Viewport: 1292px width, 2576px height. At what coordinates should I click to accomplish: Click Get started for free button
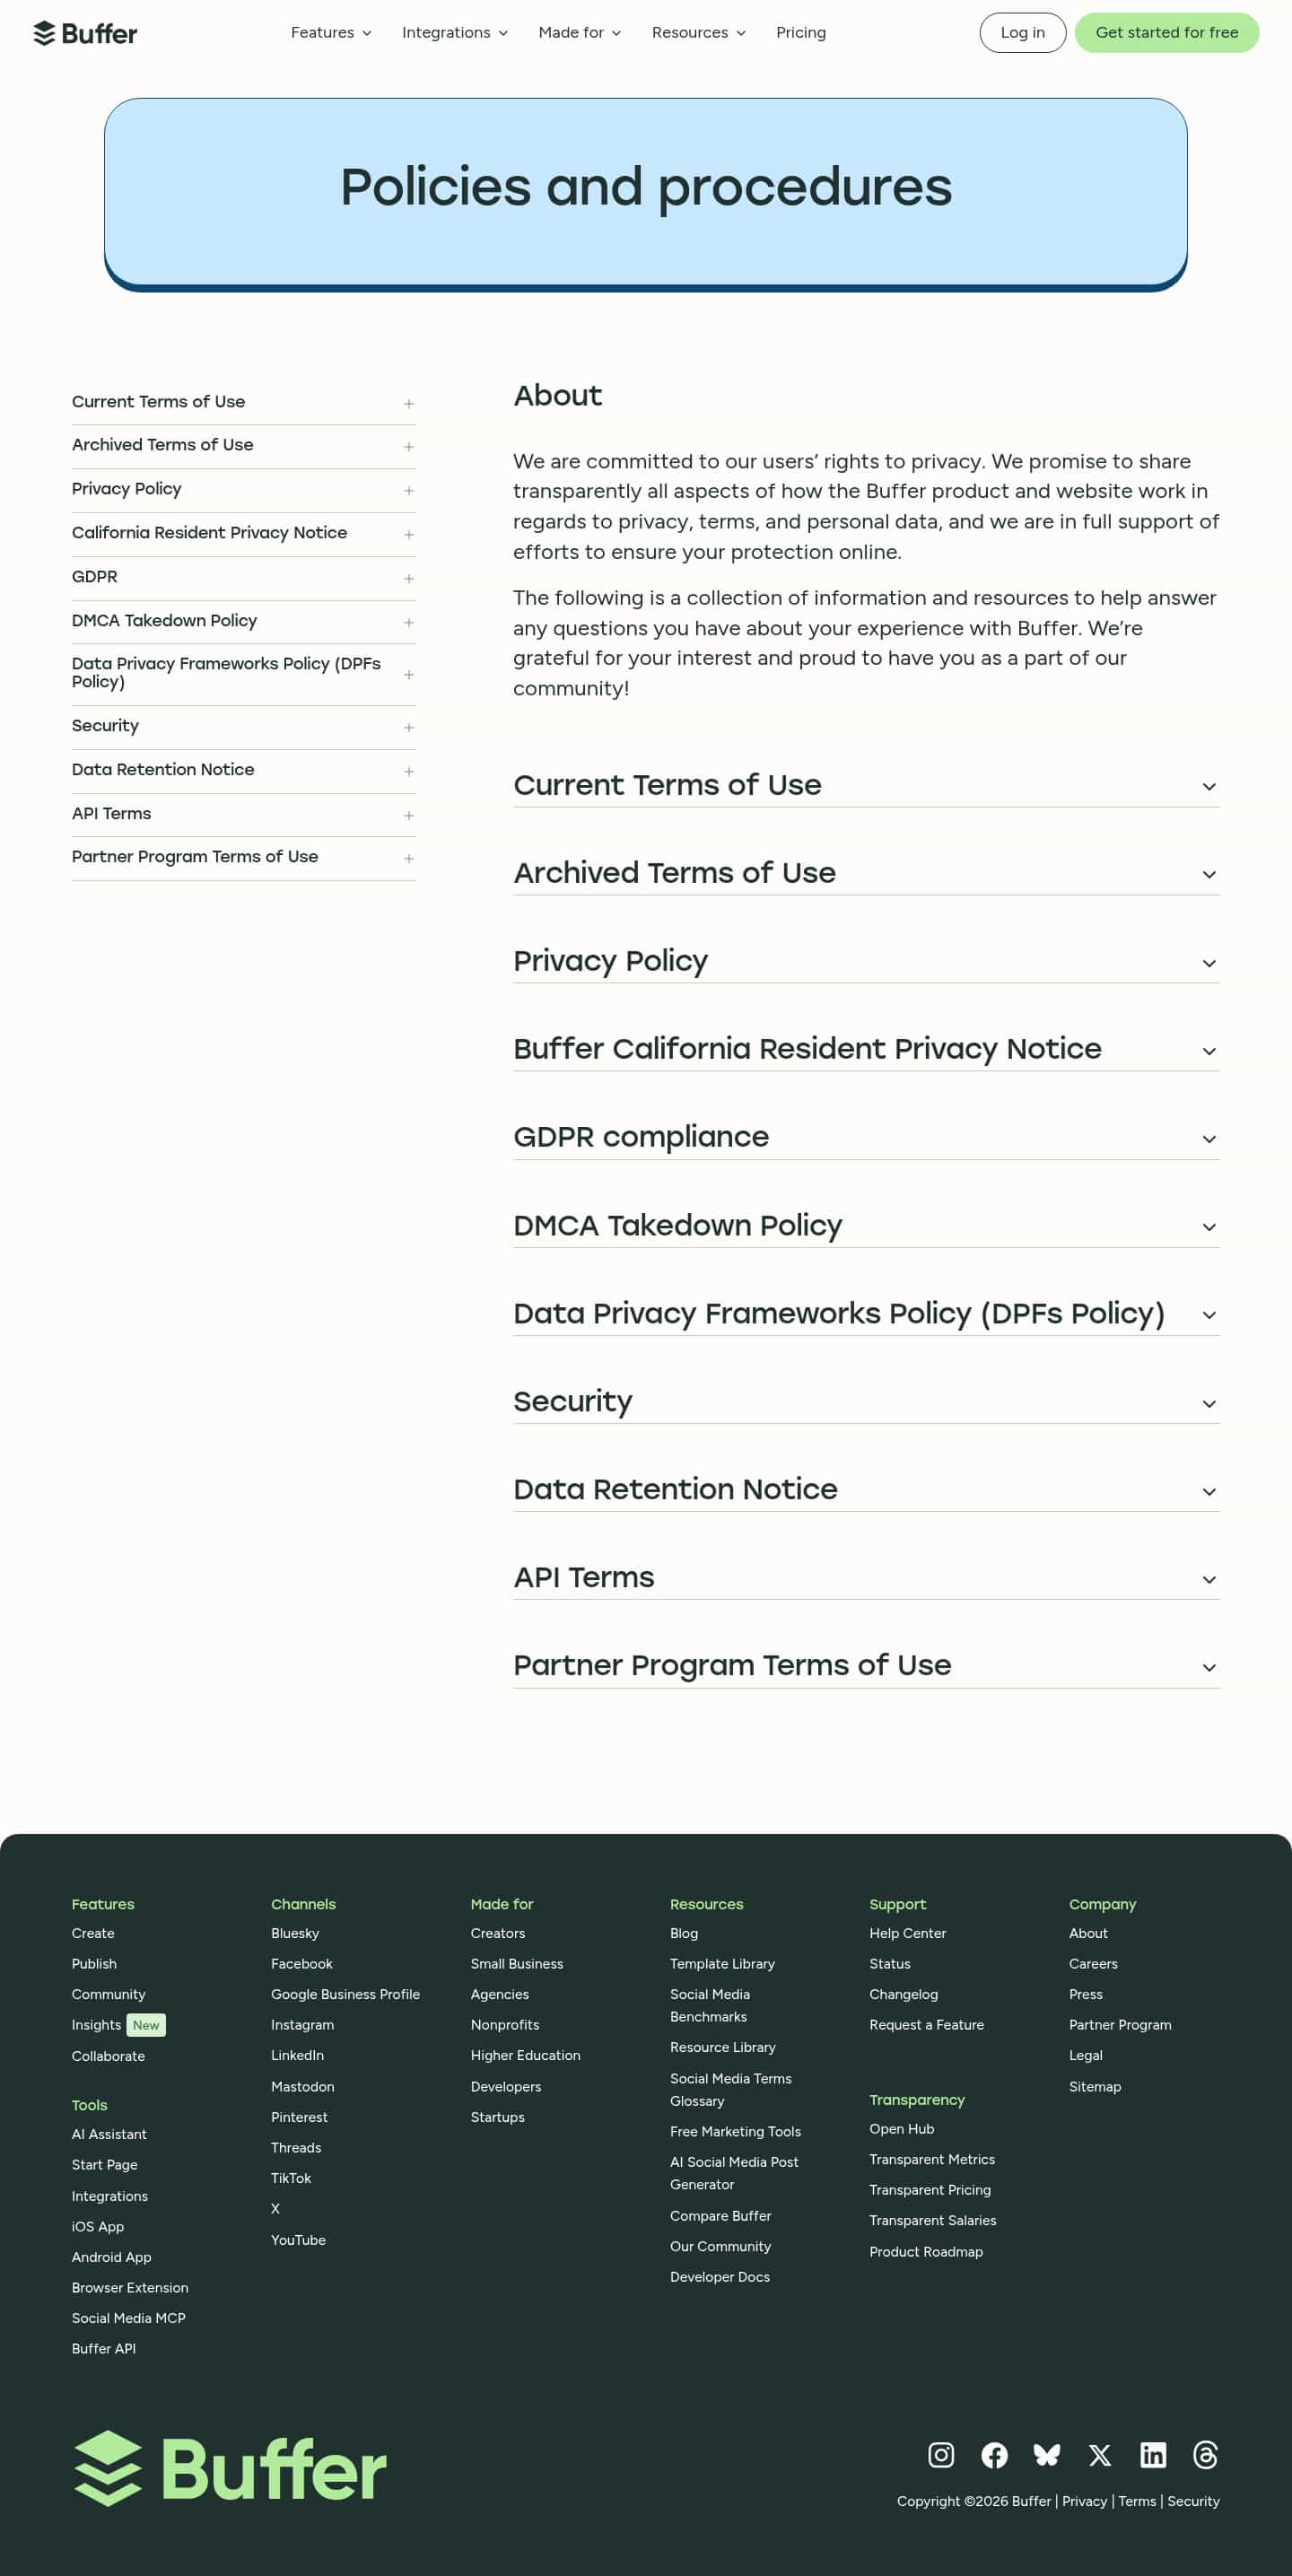[x=1166, y=33]
